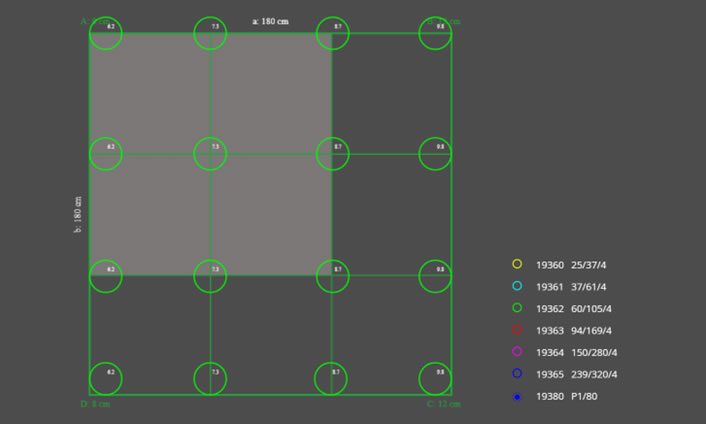Click the legend code 19362

pyautogui.click(x=550, y=309)
